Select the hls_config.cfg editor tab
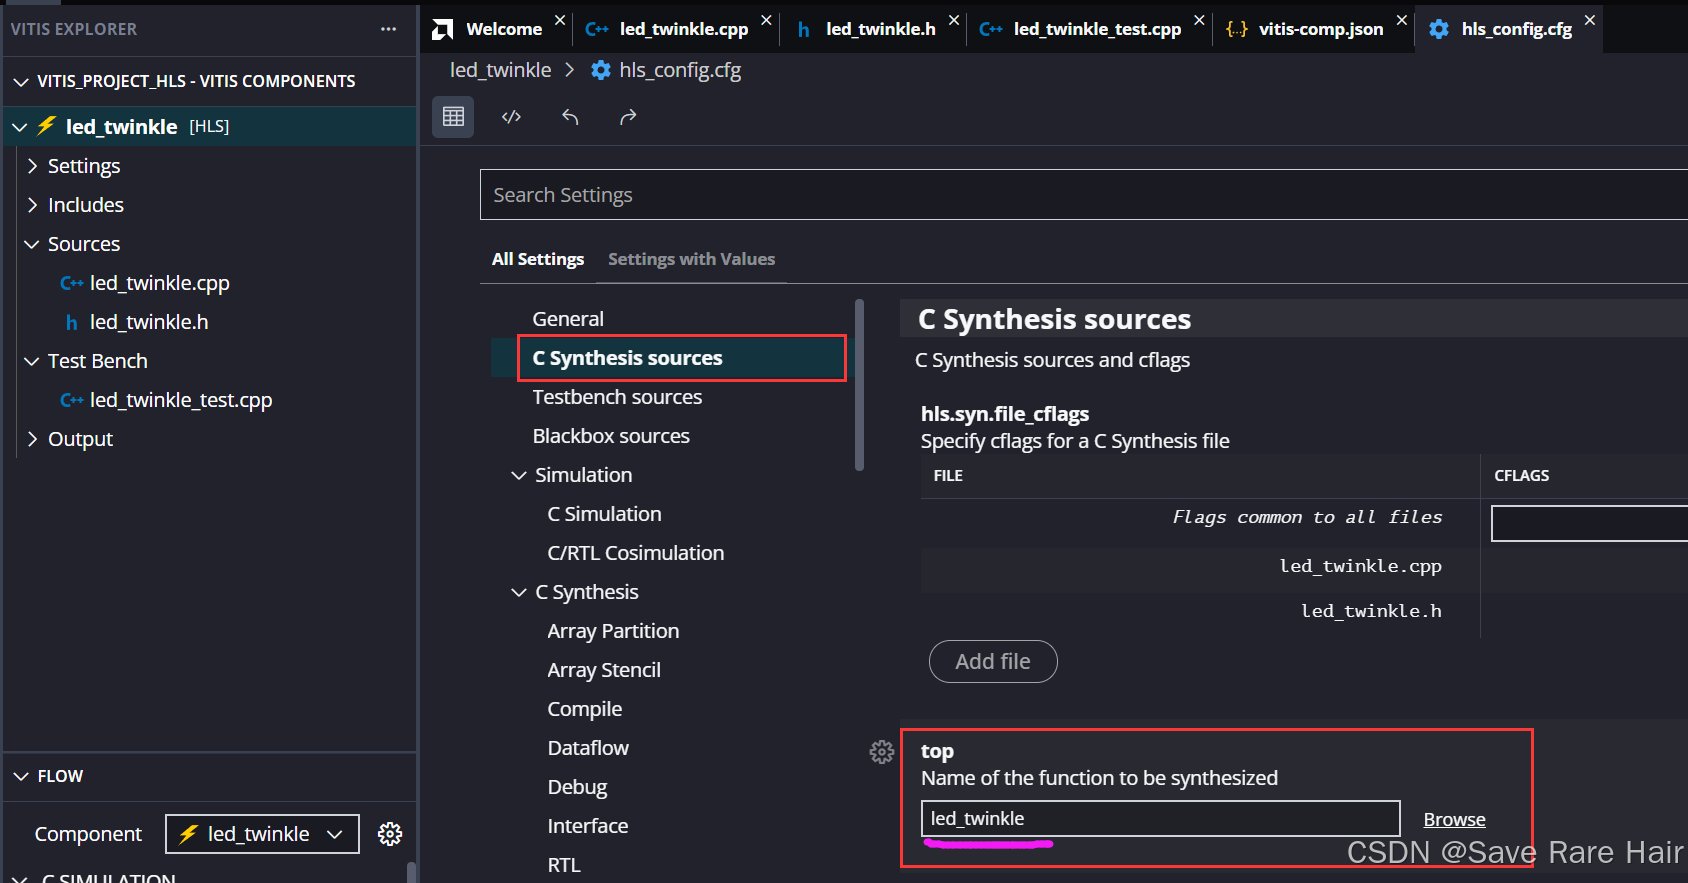 pos(1509,29)
